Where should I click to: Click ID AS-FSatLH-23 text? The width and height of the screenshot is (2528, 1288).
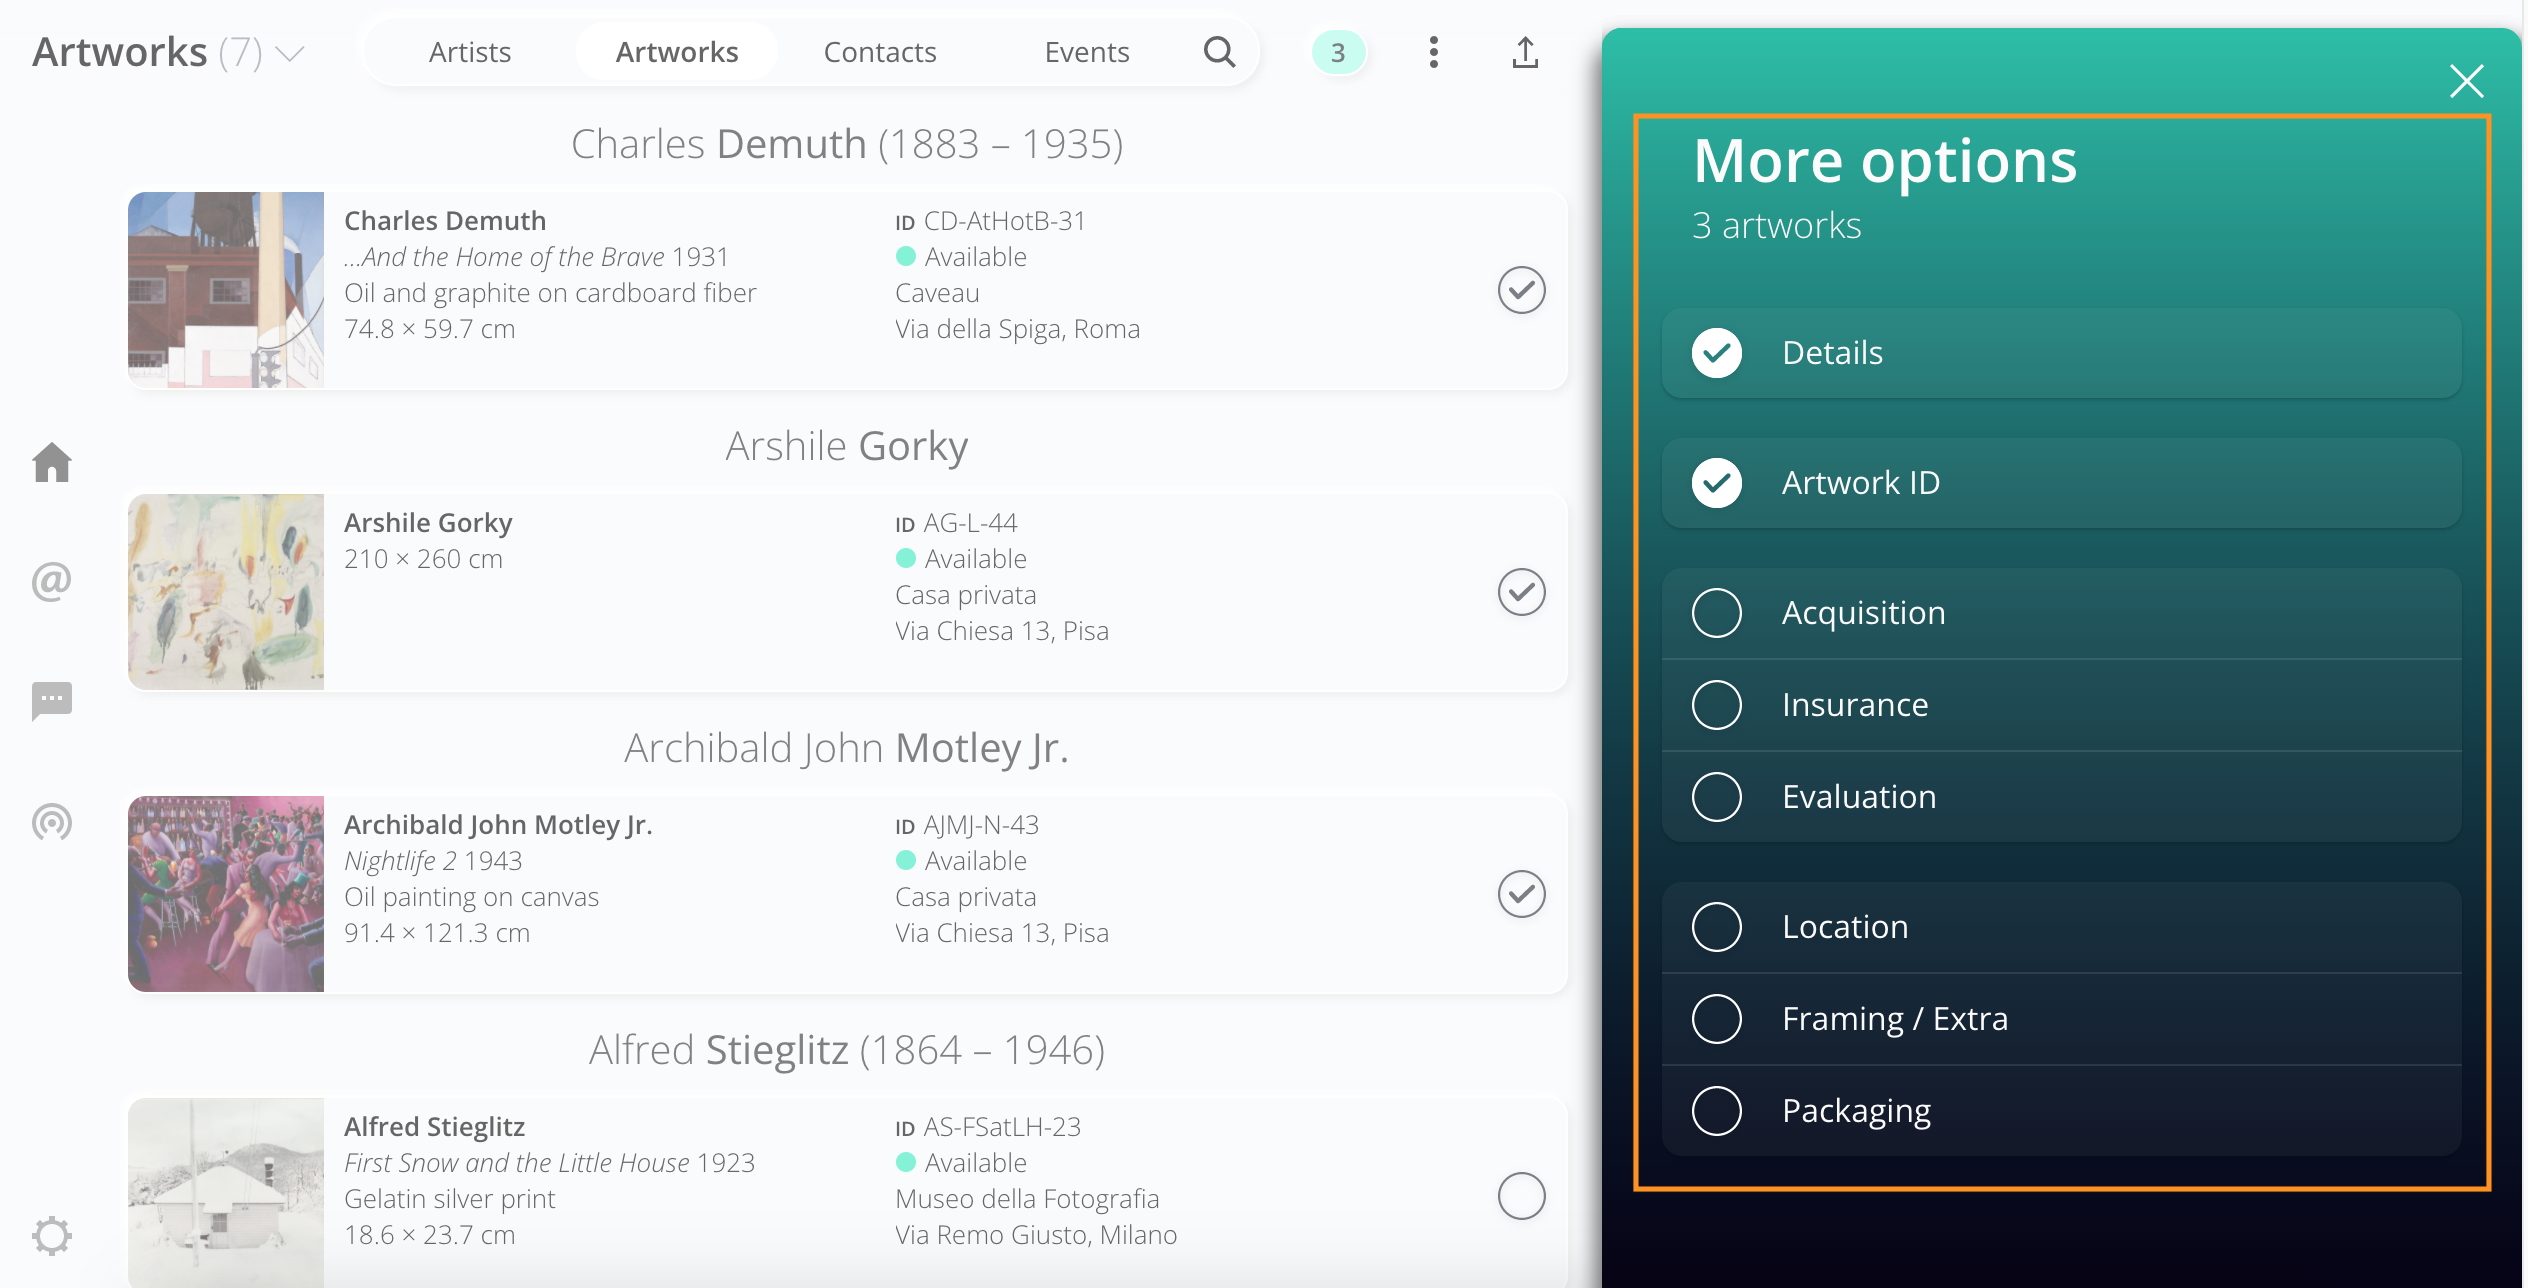(988, 1127)
